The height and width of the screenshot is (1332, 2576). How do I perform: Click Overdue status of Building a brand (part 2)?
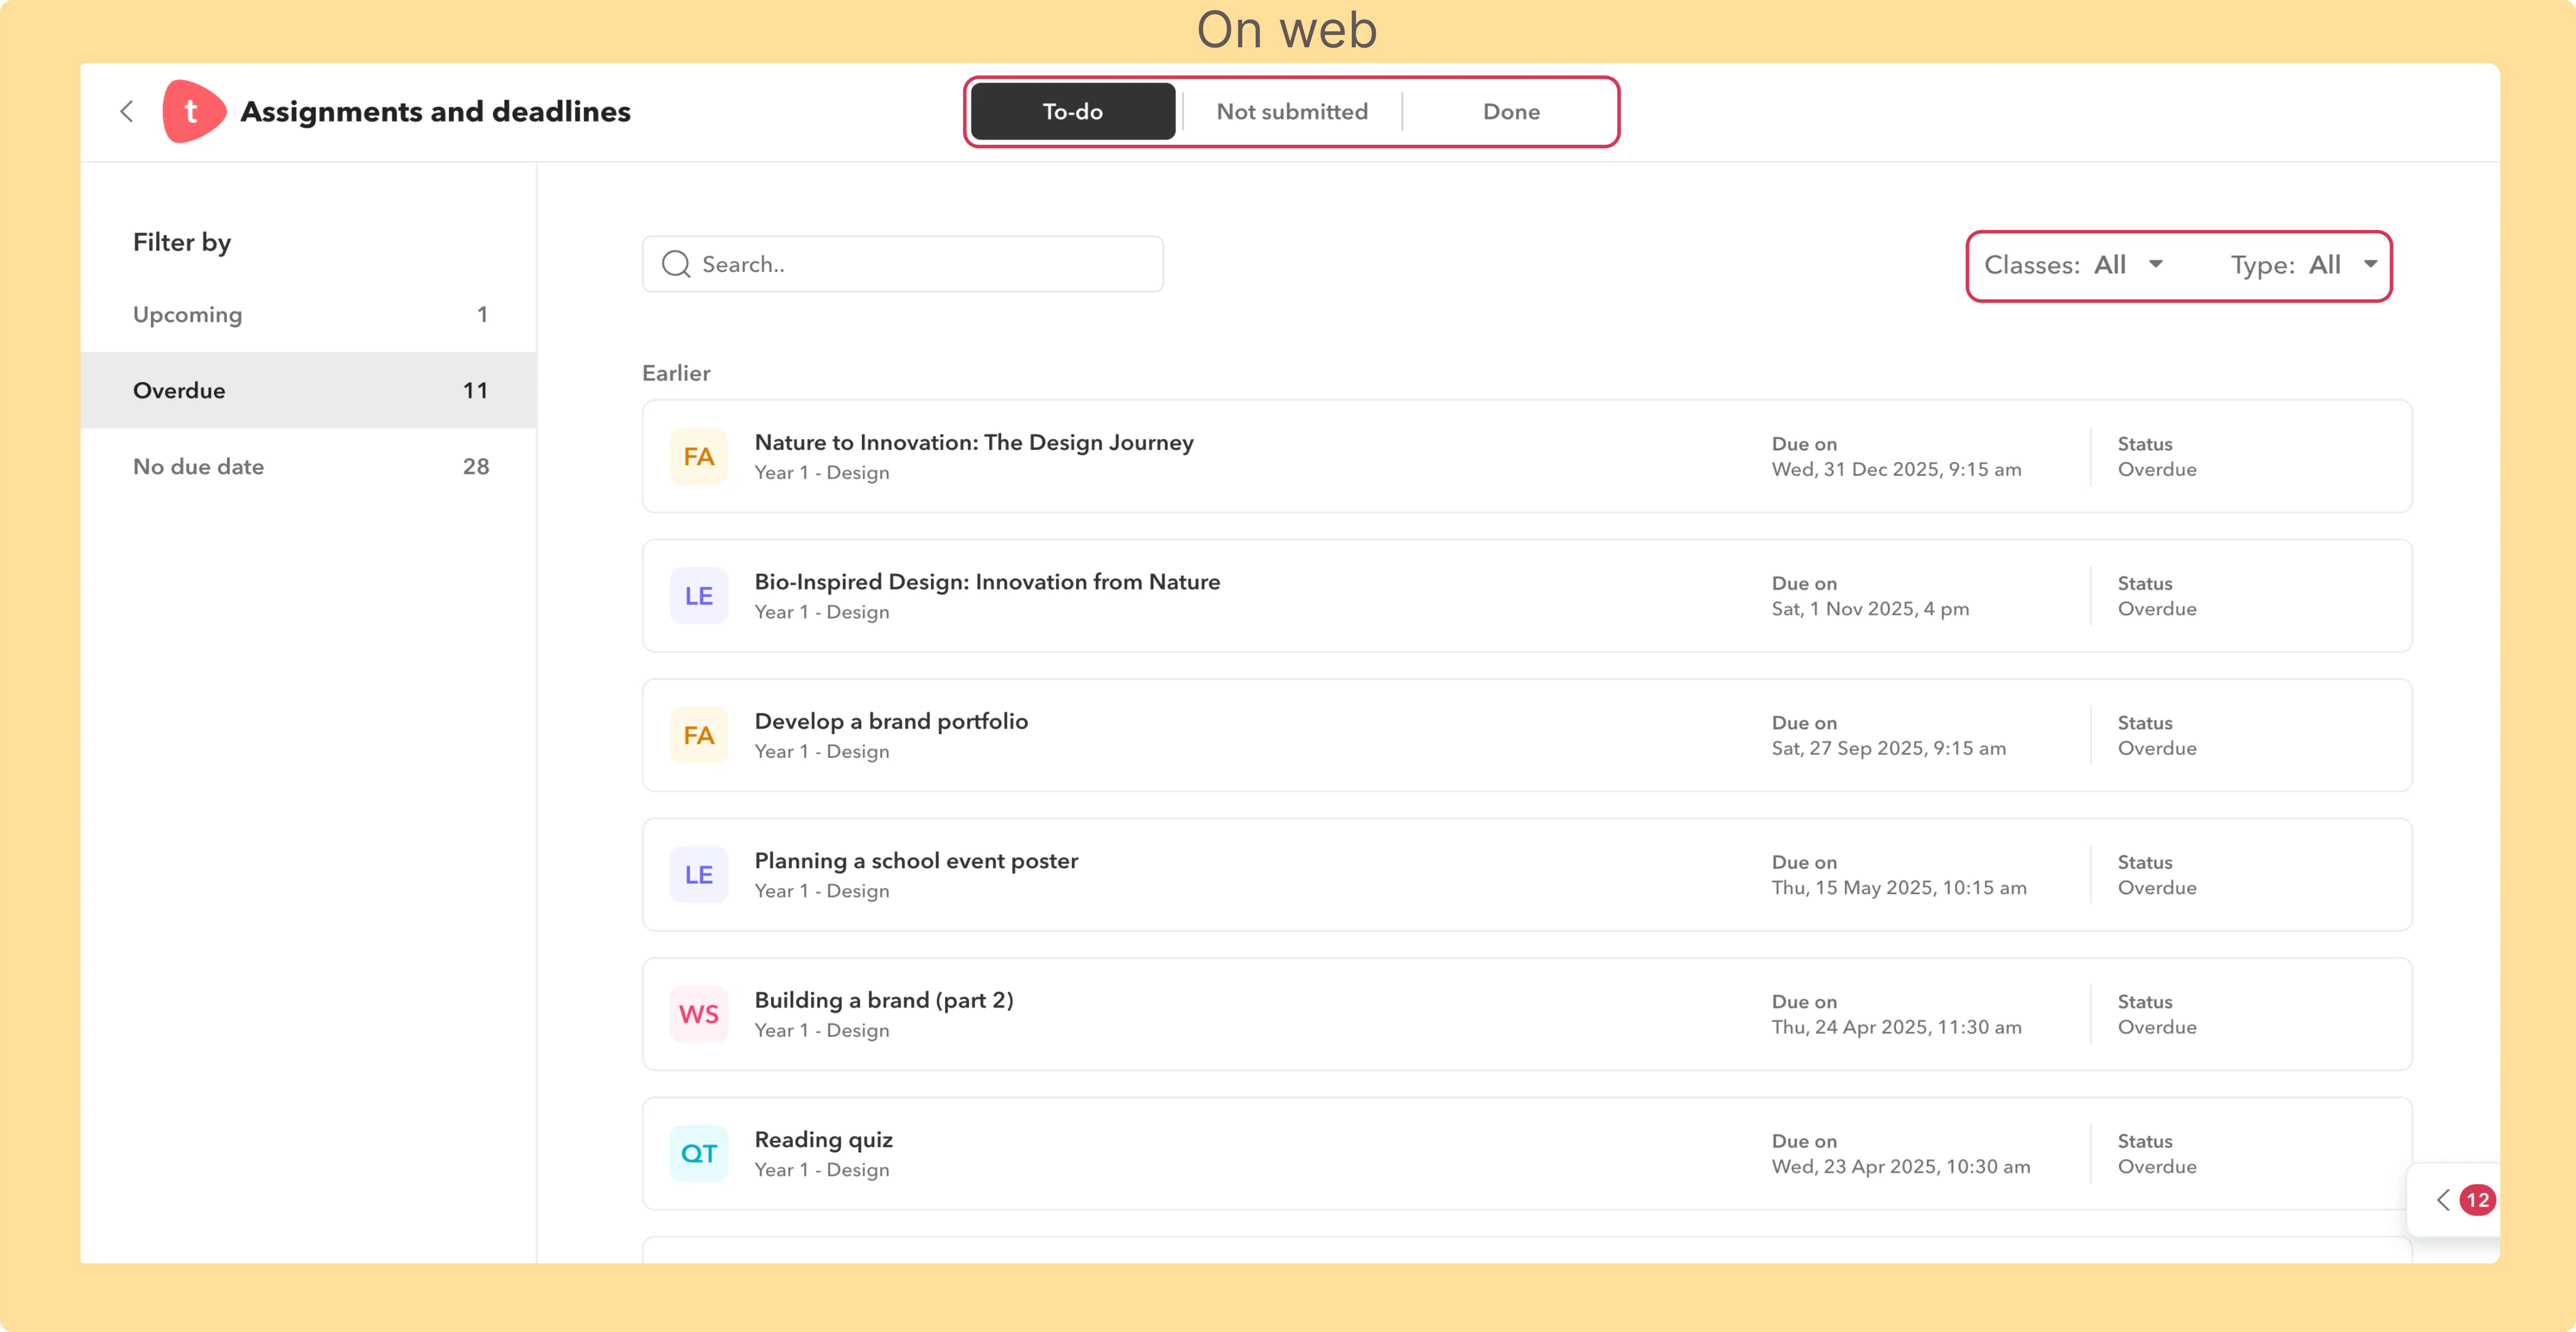pos(2157,1027)
